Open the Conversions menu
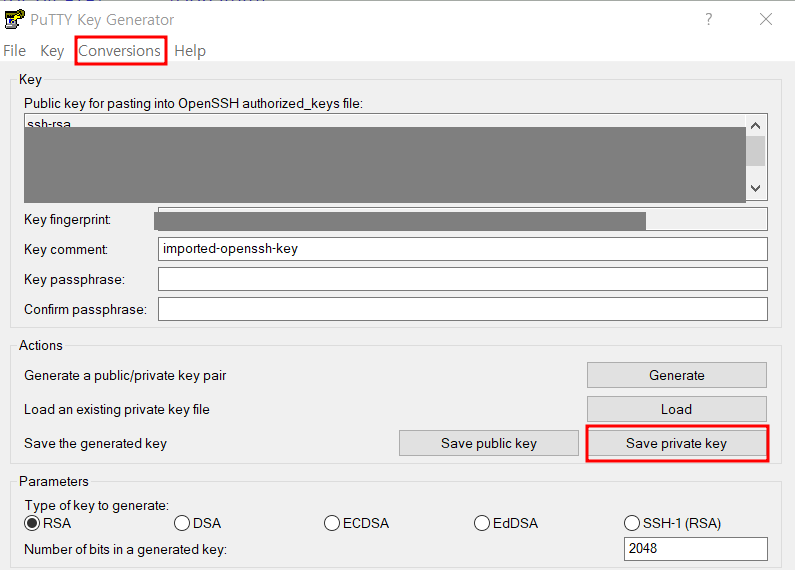This screenshot has height=570, width=795. click(x=120, y=51)
